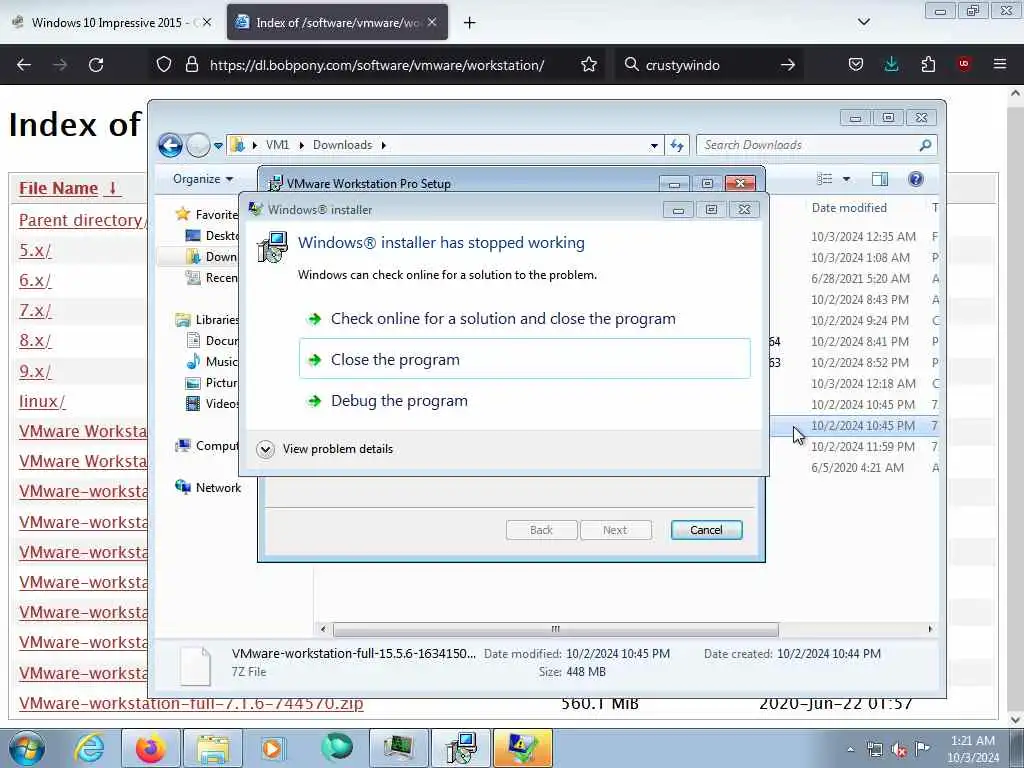Click search go arrow next to crustywindo
Image resolution: width=1024 pixels, height=768 pixels.
(x=788, y=65)
